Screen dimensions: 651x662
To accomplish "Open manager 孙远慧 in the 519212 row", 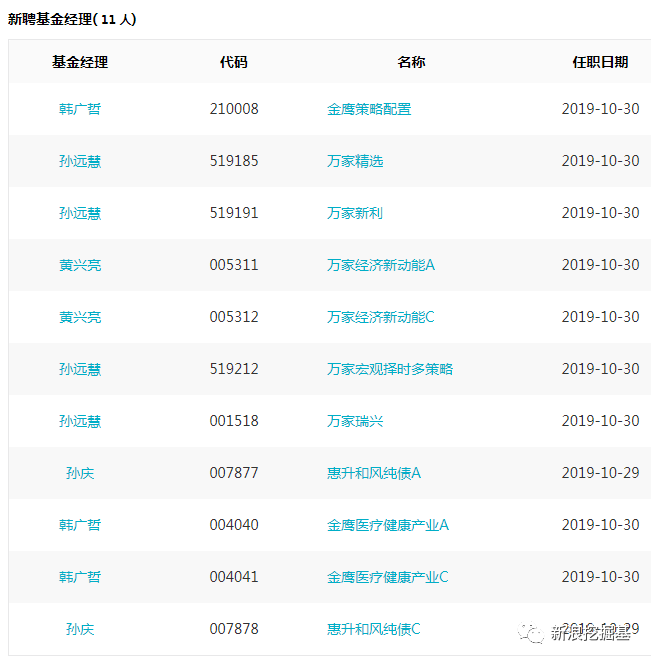I will tap(80, 369).
